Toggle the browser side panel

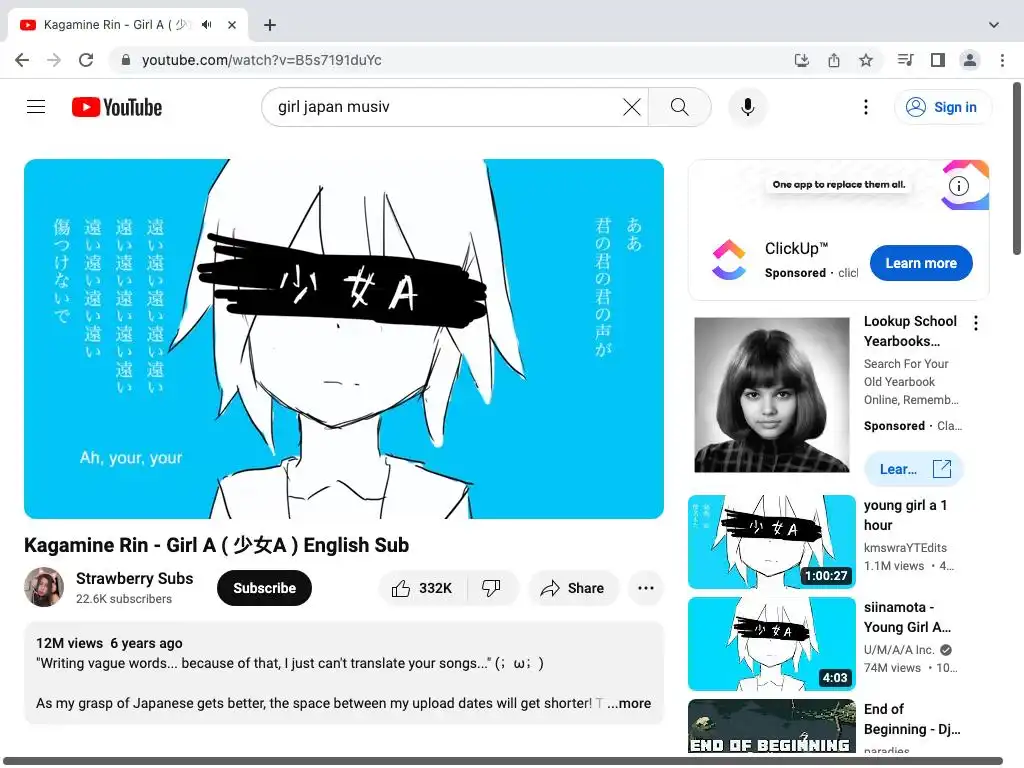[x=938, y=60]
